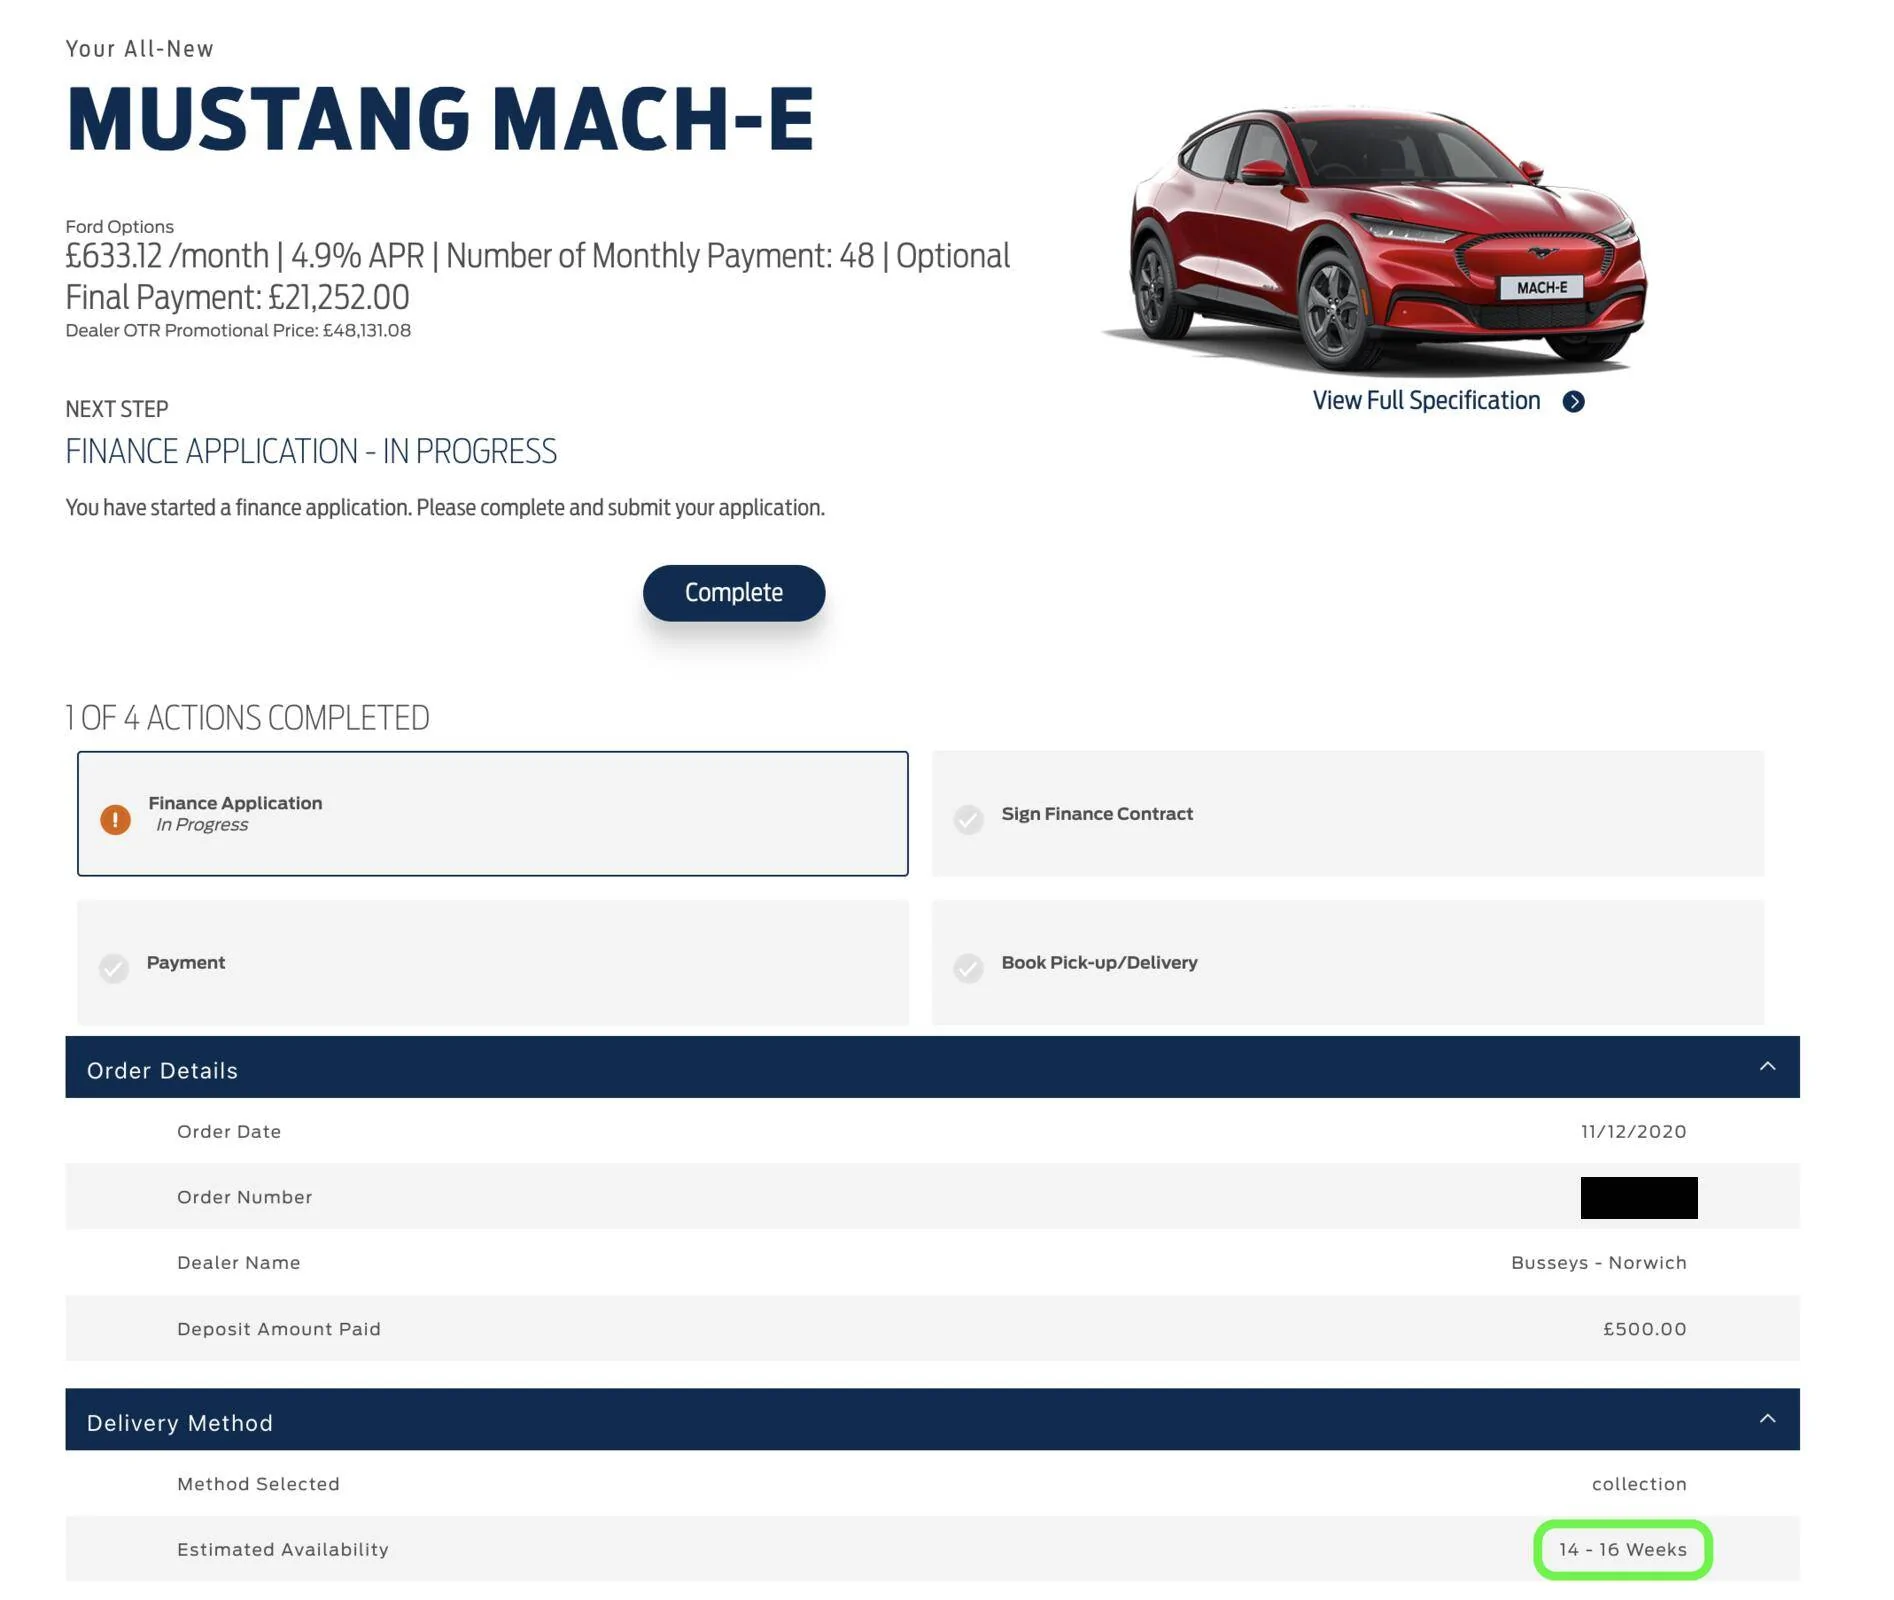Click the Busseys - Norwich dealer name
1894x1600 pixels.
(1598, 1262)
